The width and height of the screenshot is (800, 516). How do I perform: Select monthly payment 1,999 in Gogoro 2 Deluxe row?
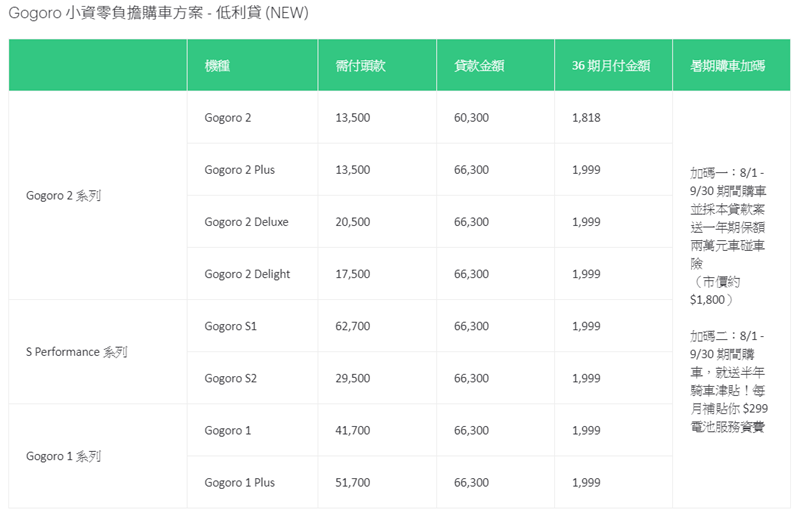[586, 222]
